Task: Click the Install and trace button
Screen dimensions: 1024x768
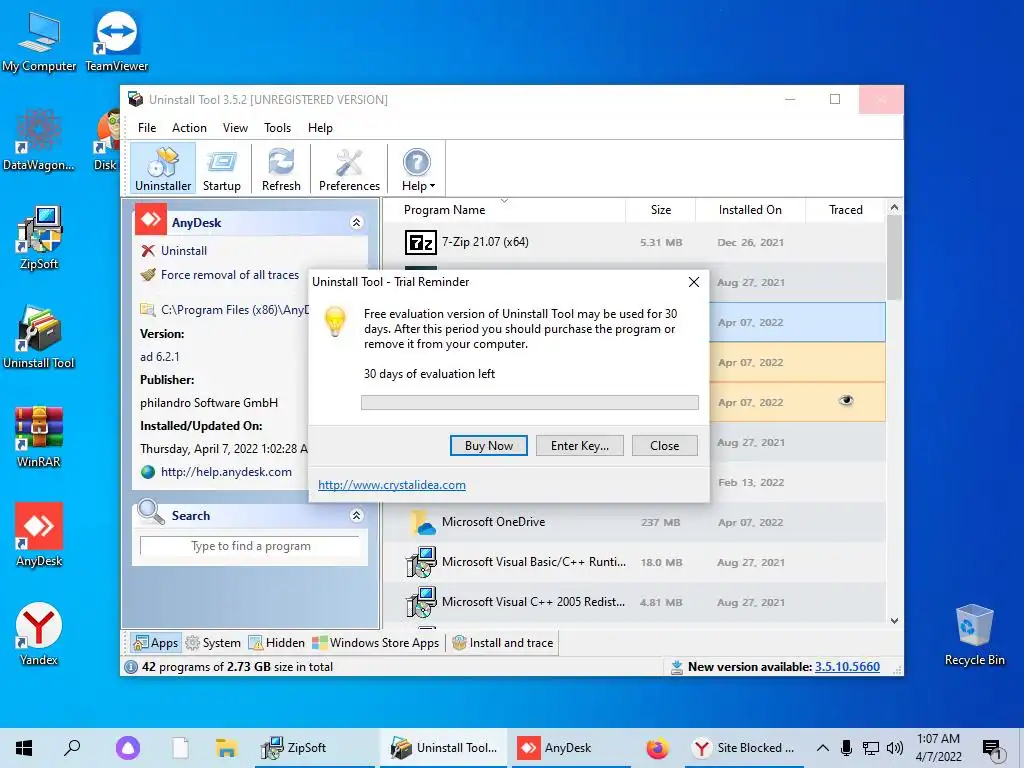Action: coord(502,643)
